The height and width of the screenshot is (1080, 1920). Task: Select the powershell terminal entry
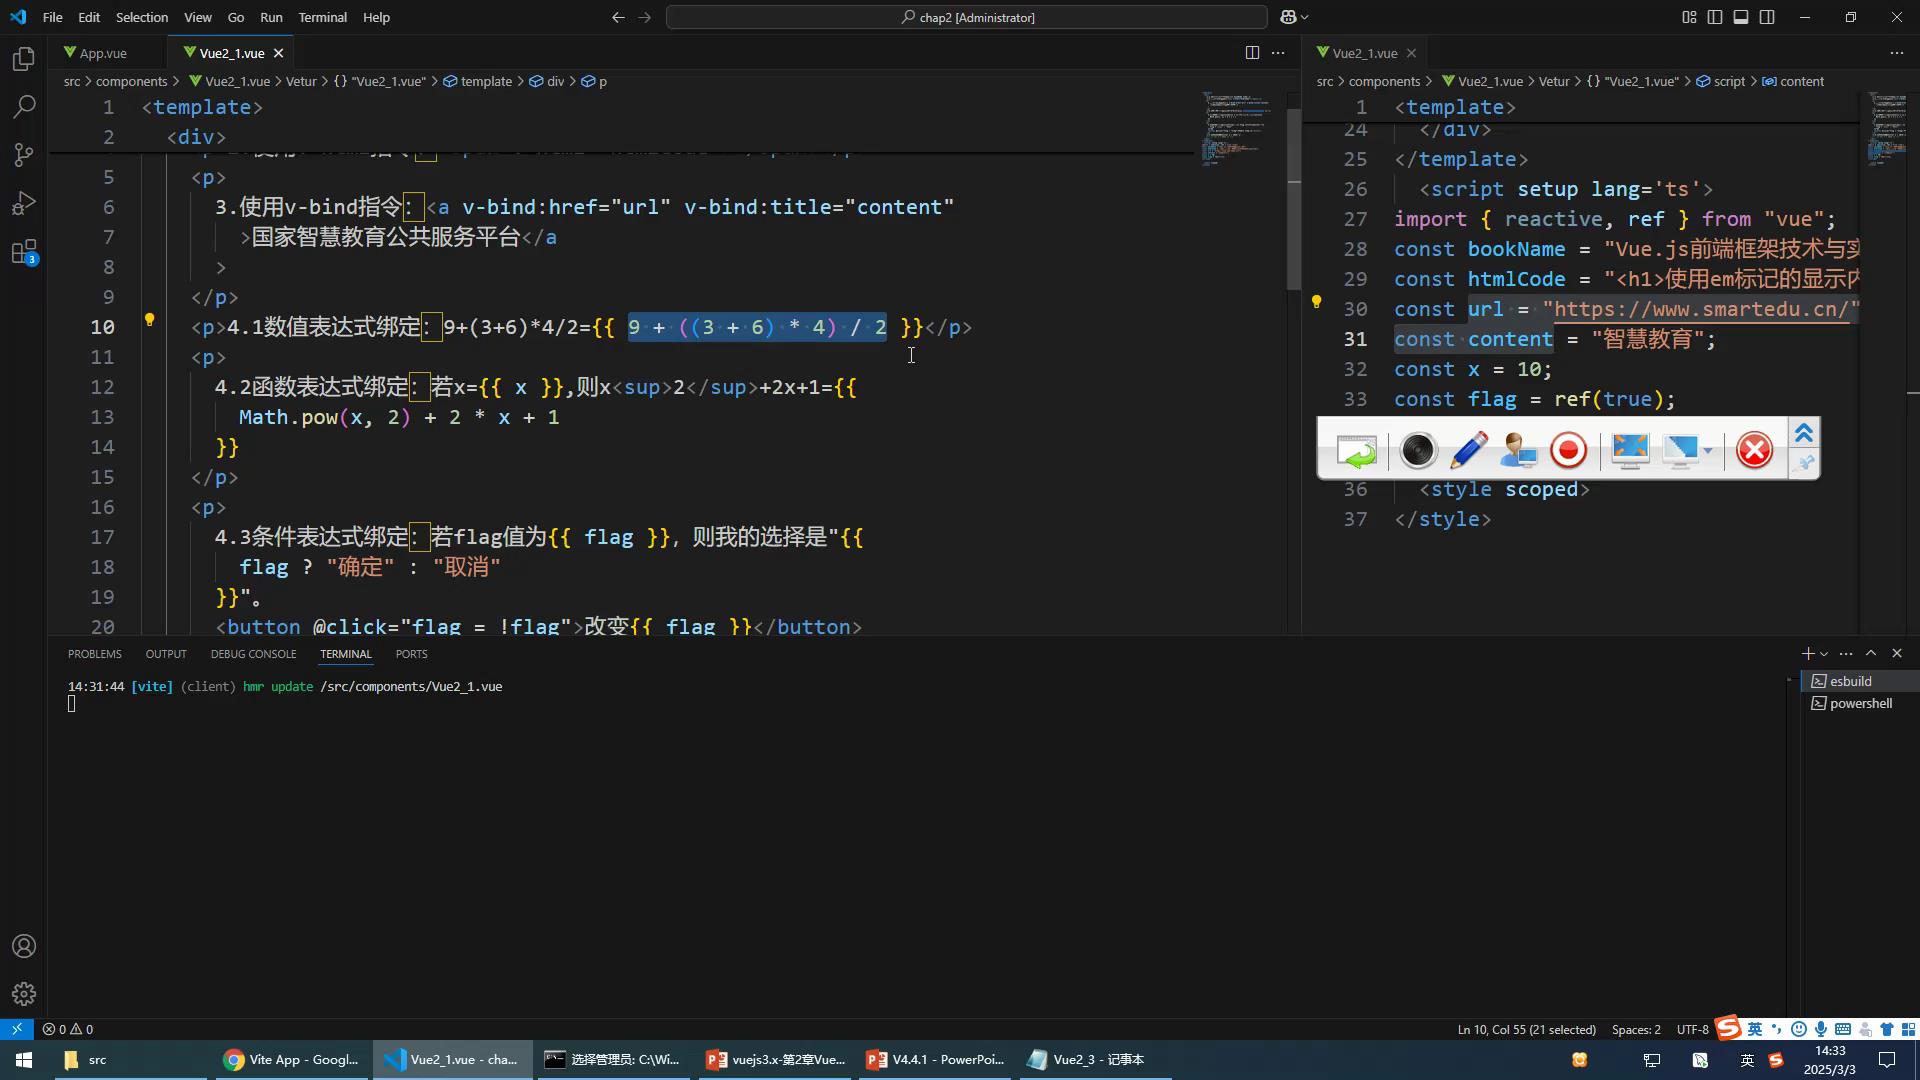click(1860, 703)
